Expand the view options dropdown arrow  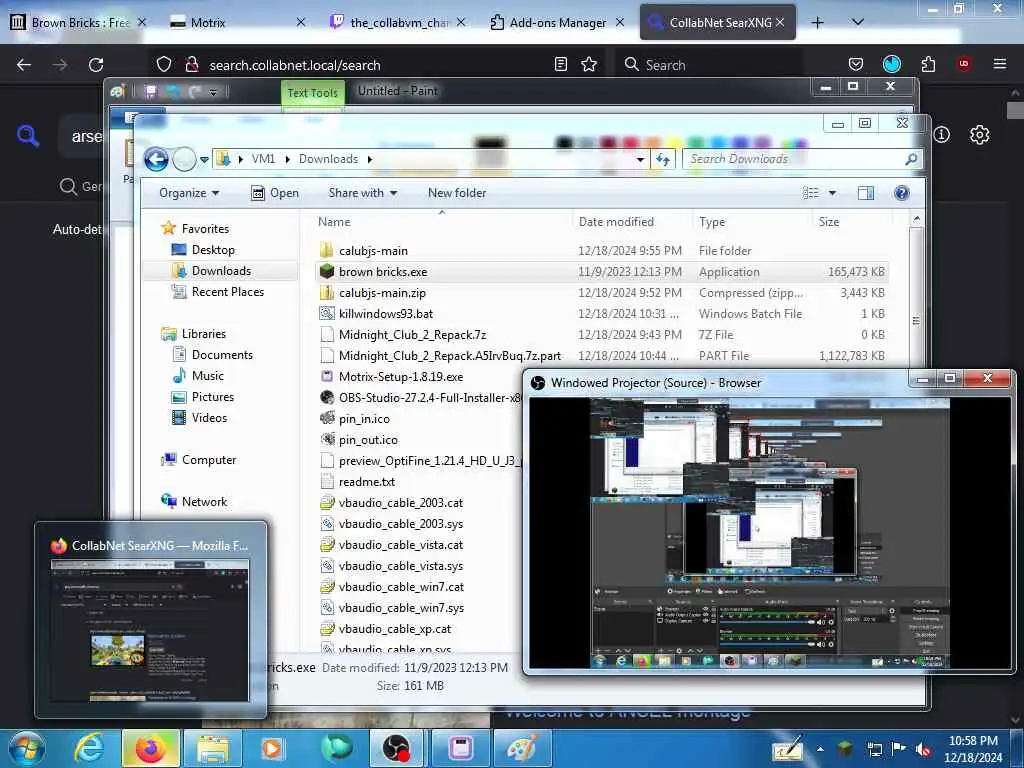pyautogui.click(x=832, y=193)
